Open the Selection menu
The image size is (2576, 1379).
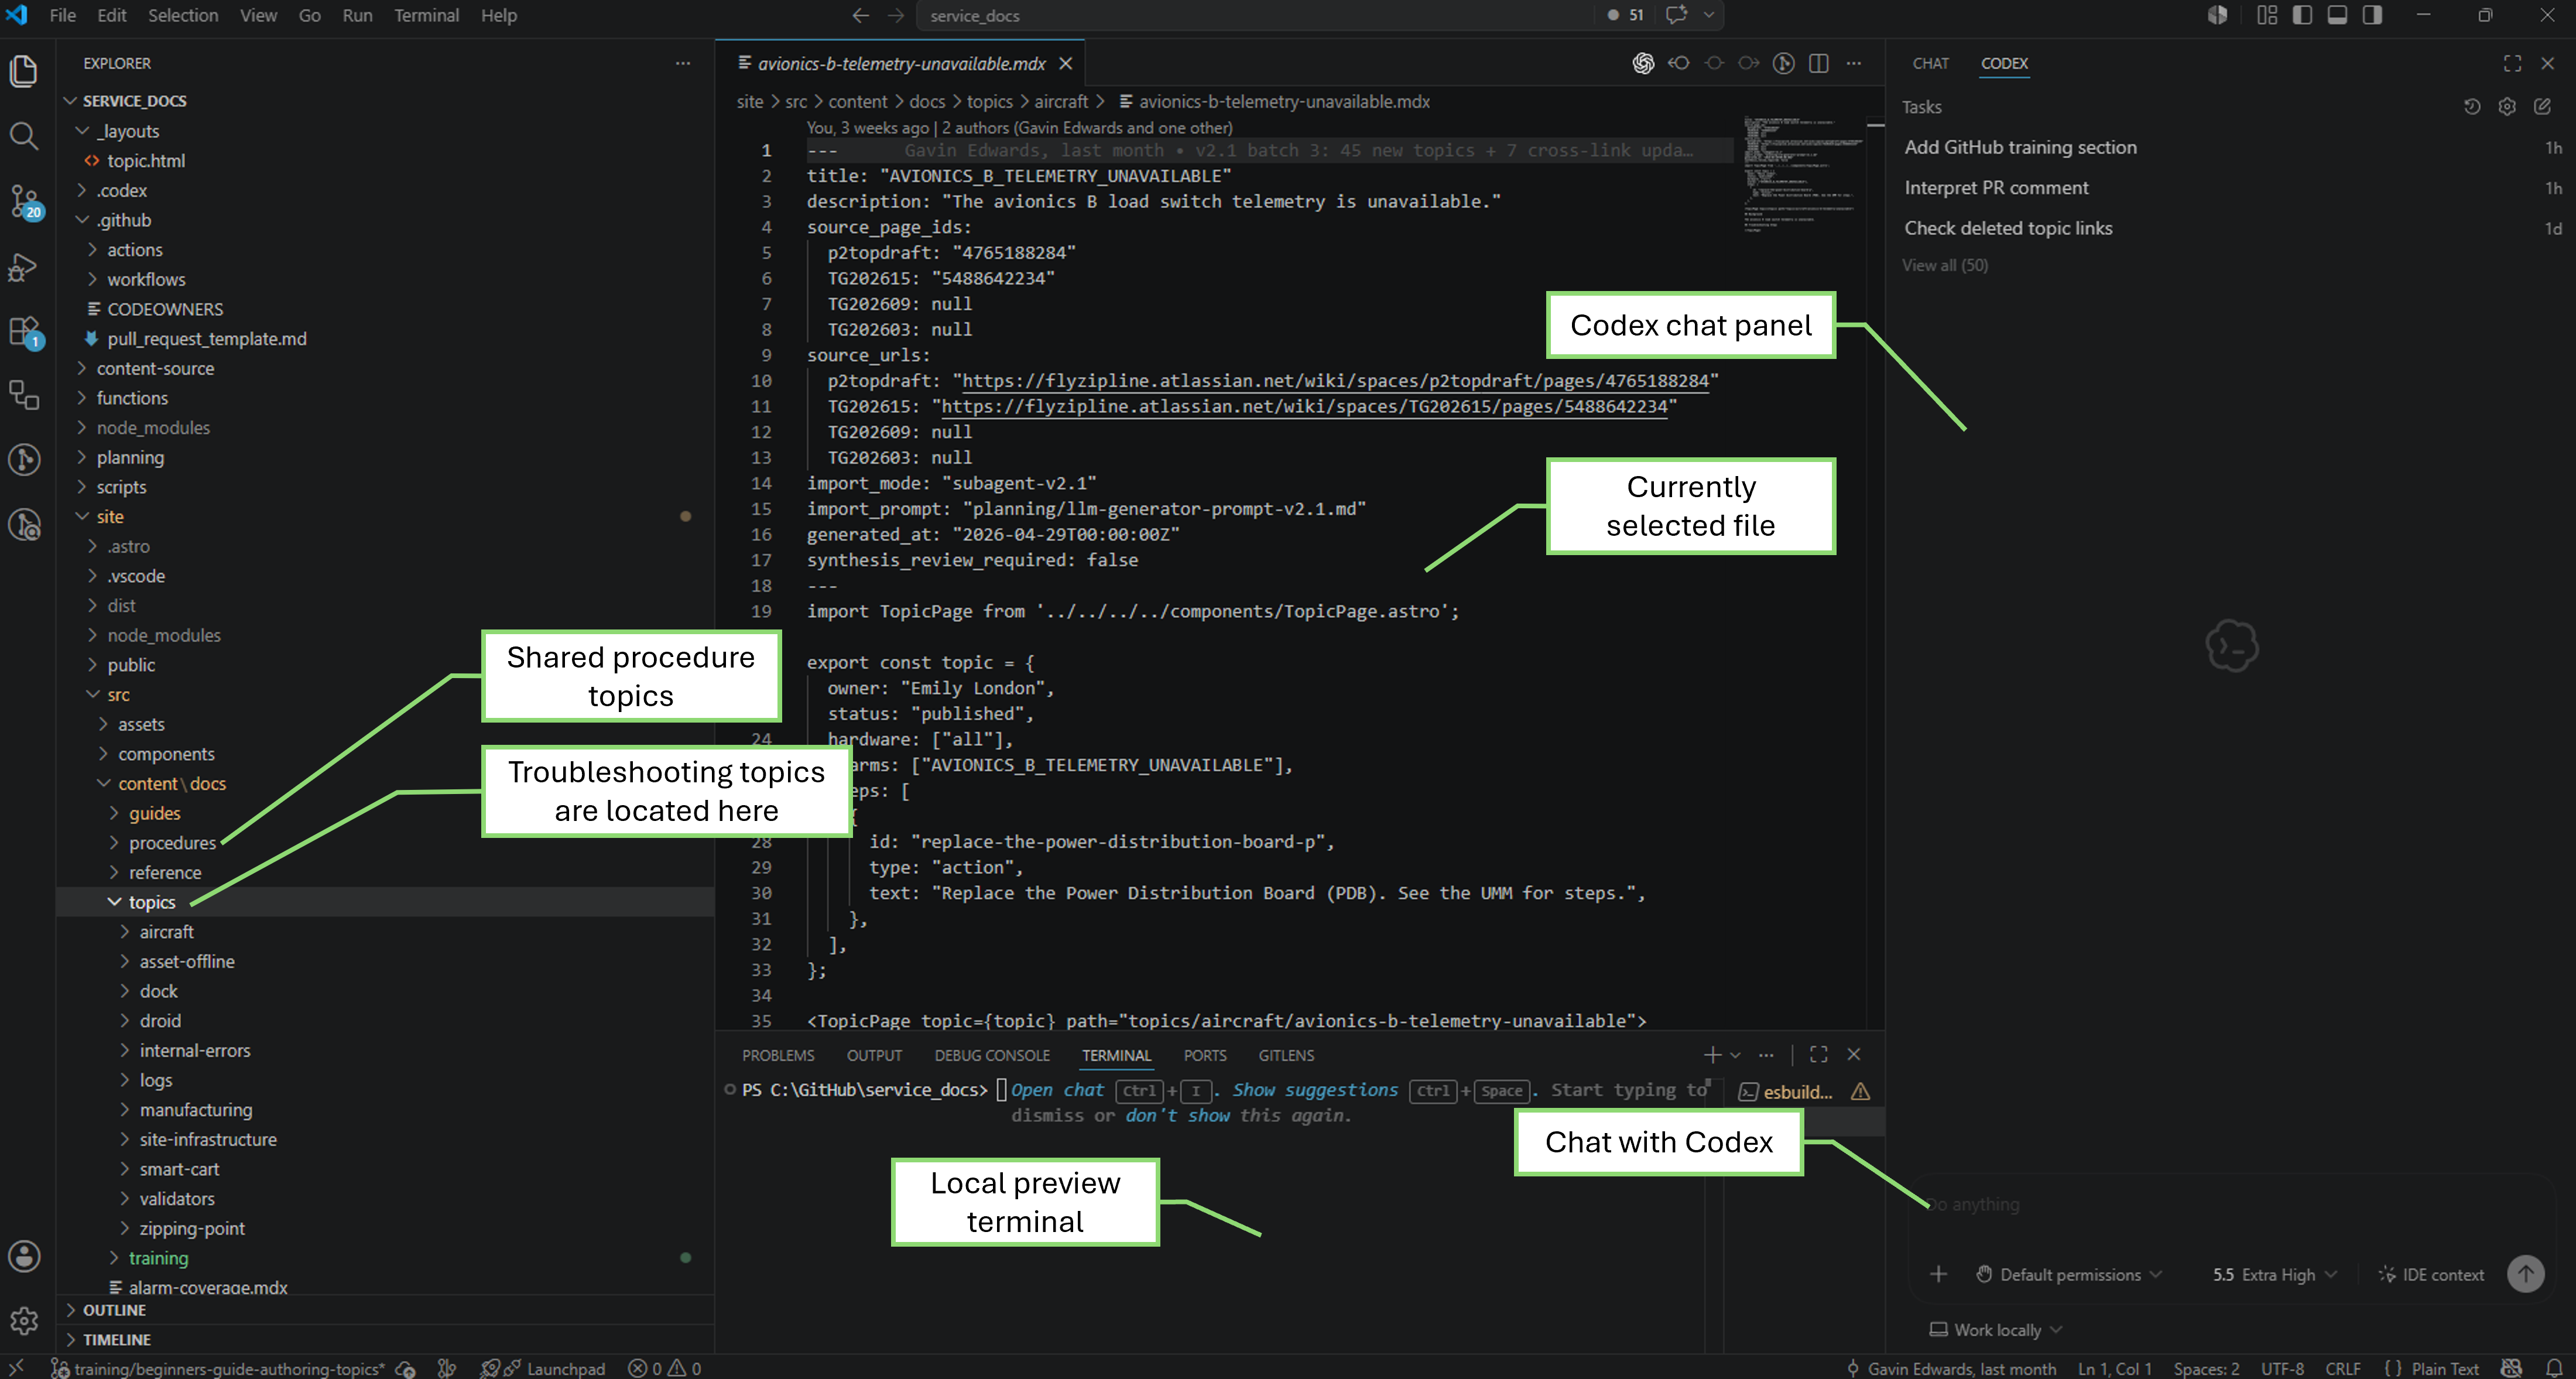(x=183, y=15)
